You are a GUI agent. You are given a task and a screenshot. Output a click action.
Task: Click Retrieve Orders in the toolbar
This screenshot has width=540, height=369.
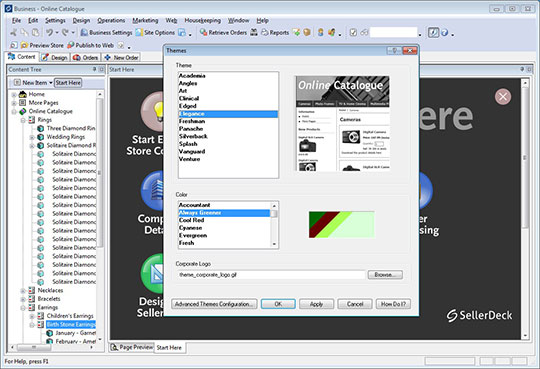coord(224,33)
